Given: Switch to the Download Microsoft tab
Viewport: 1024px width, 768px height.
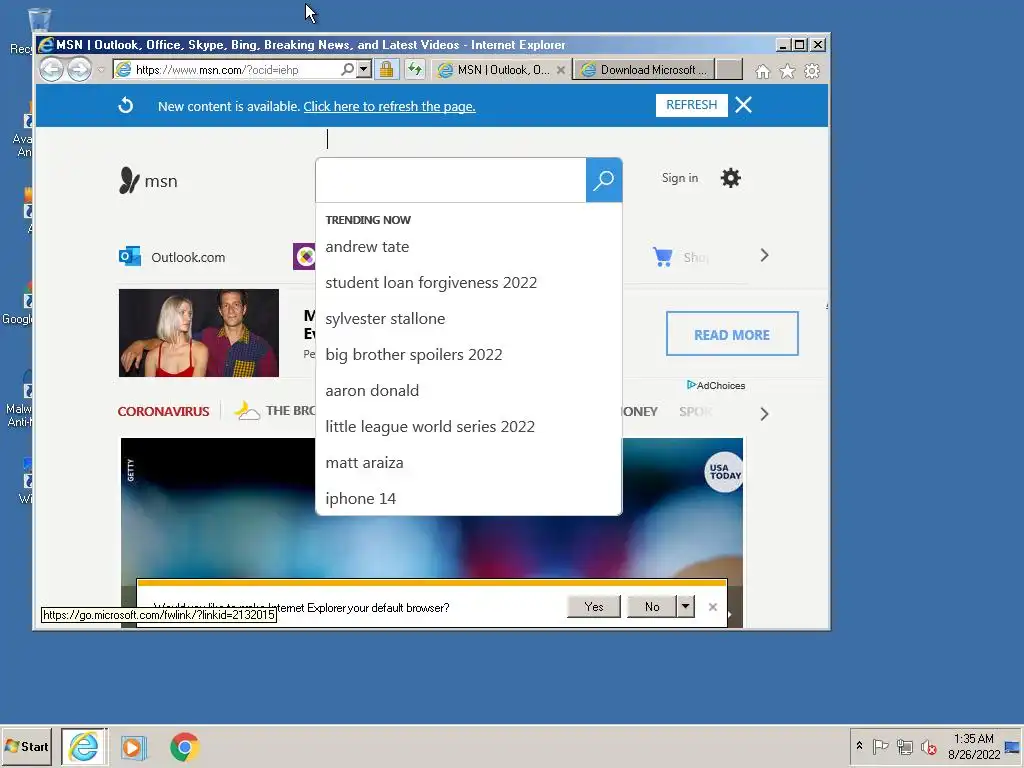Looking at the screenshot, I should click(x=645, y=70).
